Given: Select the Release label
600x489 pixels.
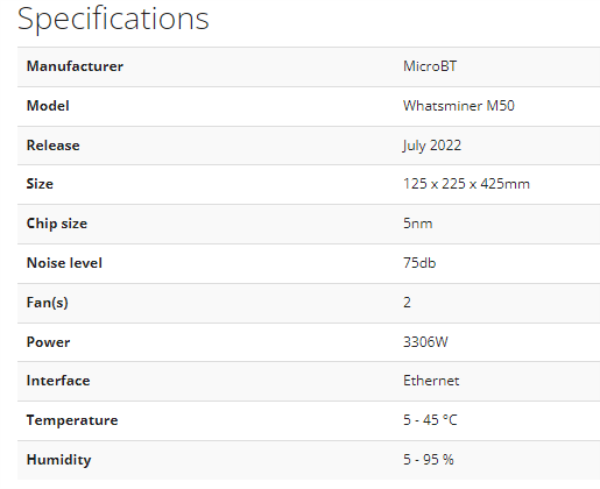Looking at the screenshot, I should coord(53,145).
